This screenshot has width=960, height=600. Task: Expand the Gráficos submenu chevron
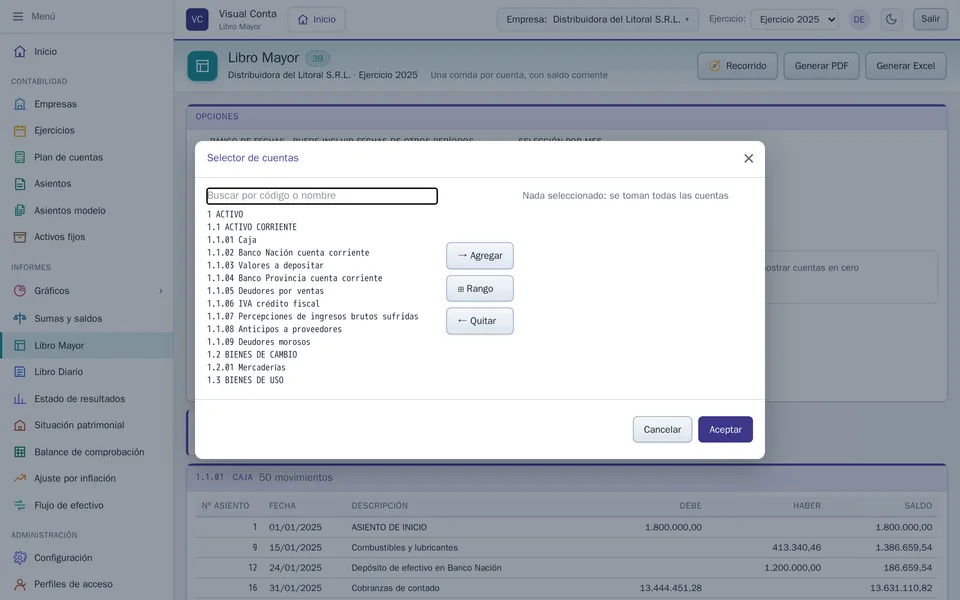[x=161, y=291]
